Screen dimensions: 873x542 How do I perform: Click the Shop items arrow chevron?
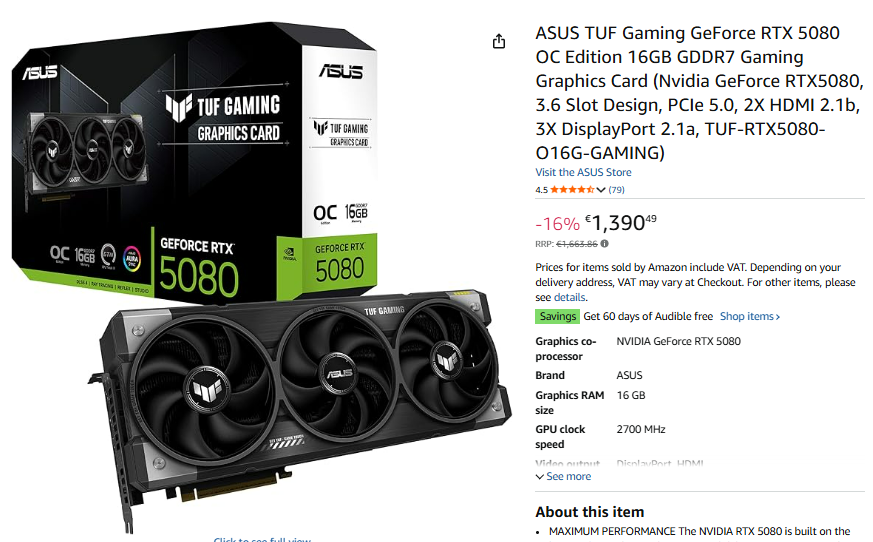point(778,317)
